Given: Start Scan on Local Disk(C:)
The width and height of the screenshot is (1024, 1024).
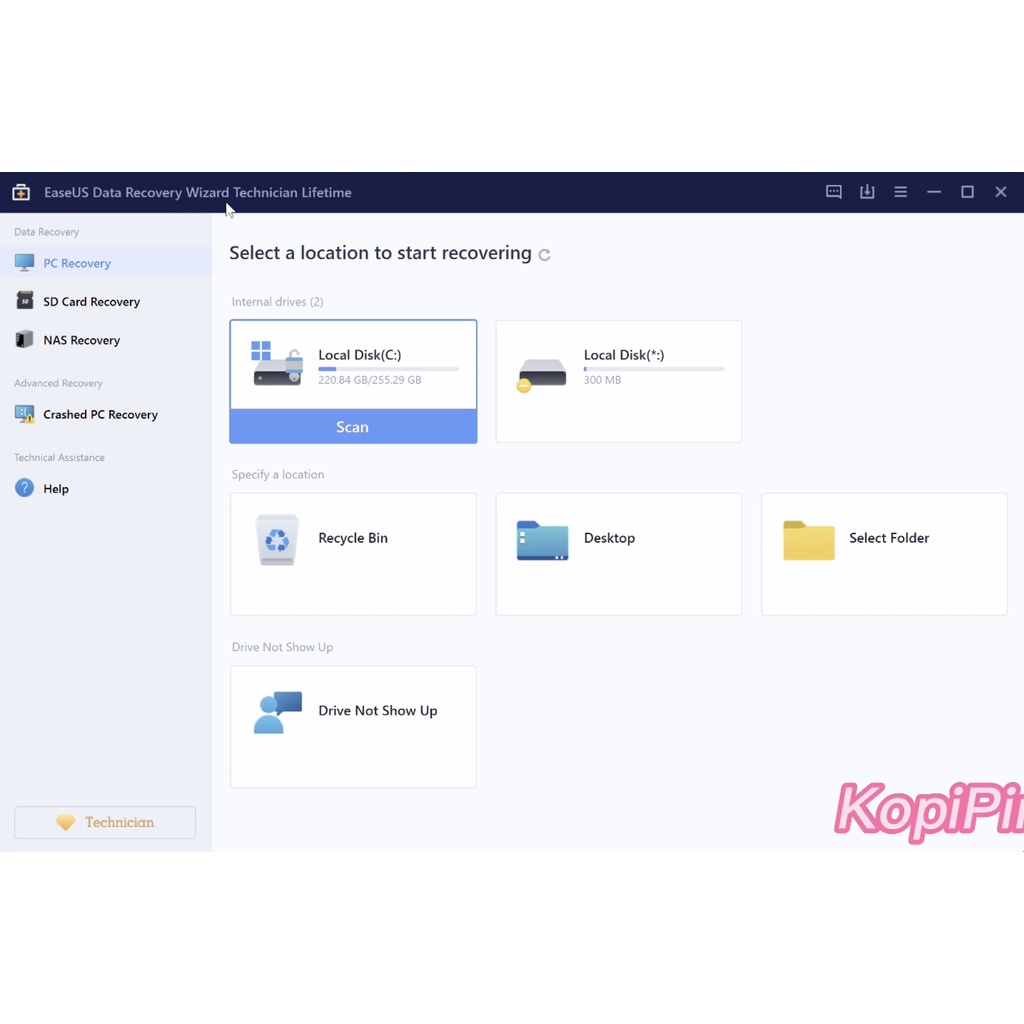Looking at the screenshot, I should click(353, 426).
